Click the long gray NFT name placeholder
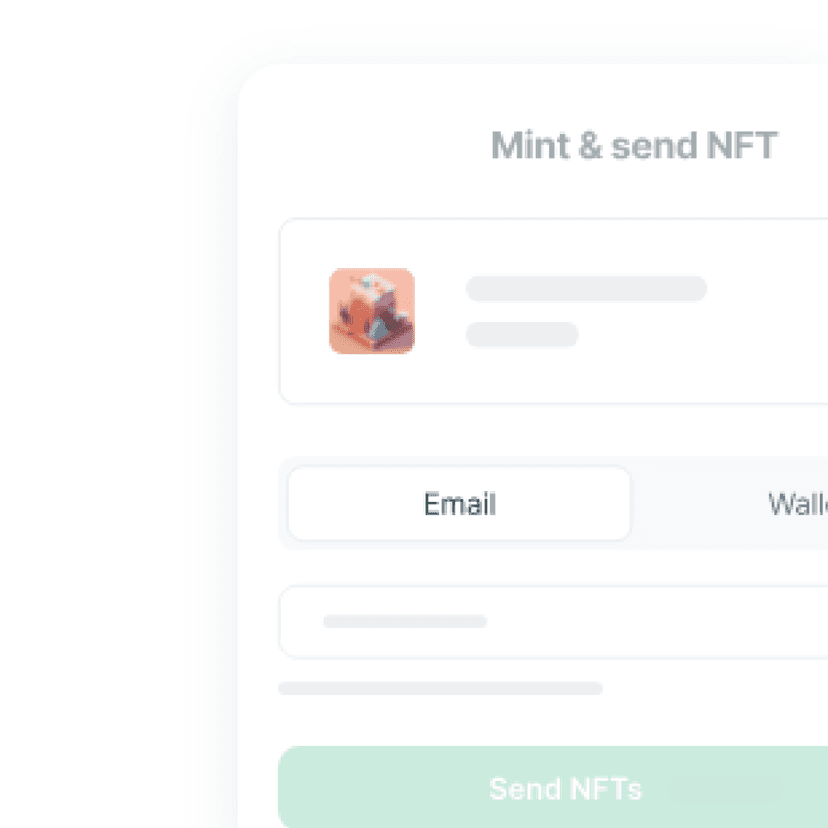828x828 pixels. 586,289
